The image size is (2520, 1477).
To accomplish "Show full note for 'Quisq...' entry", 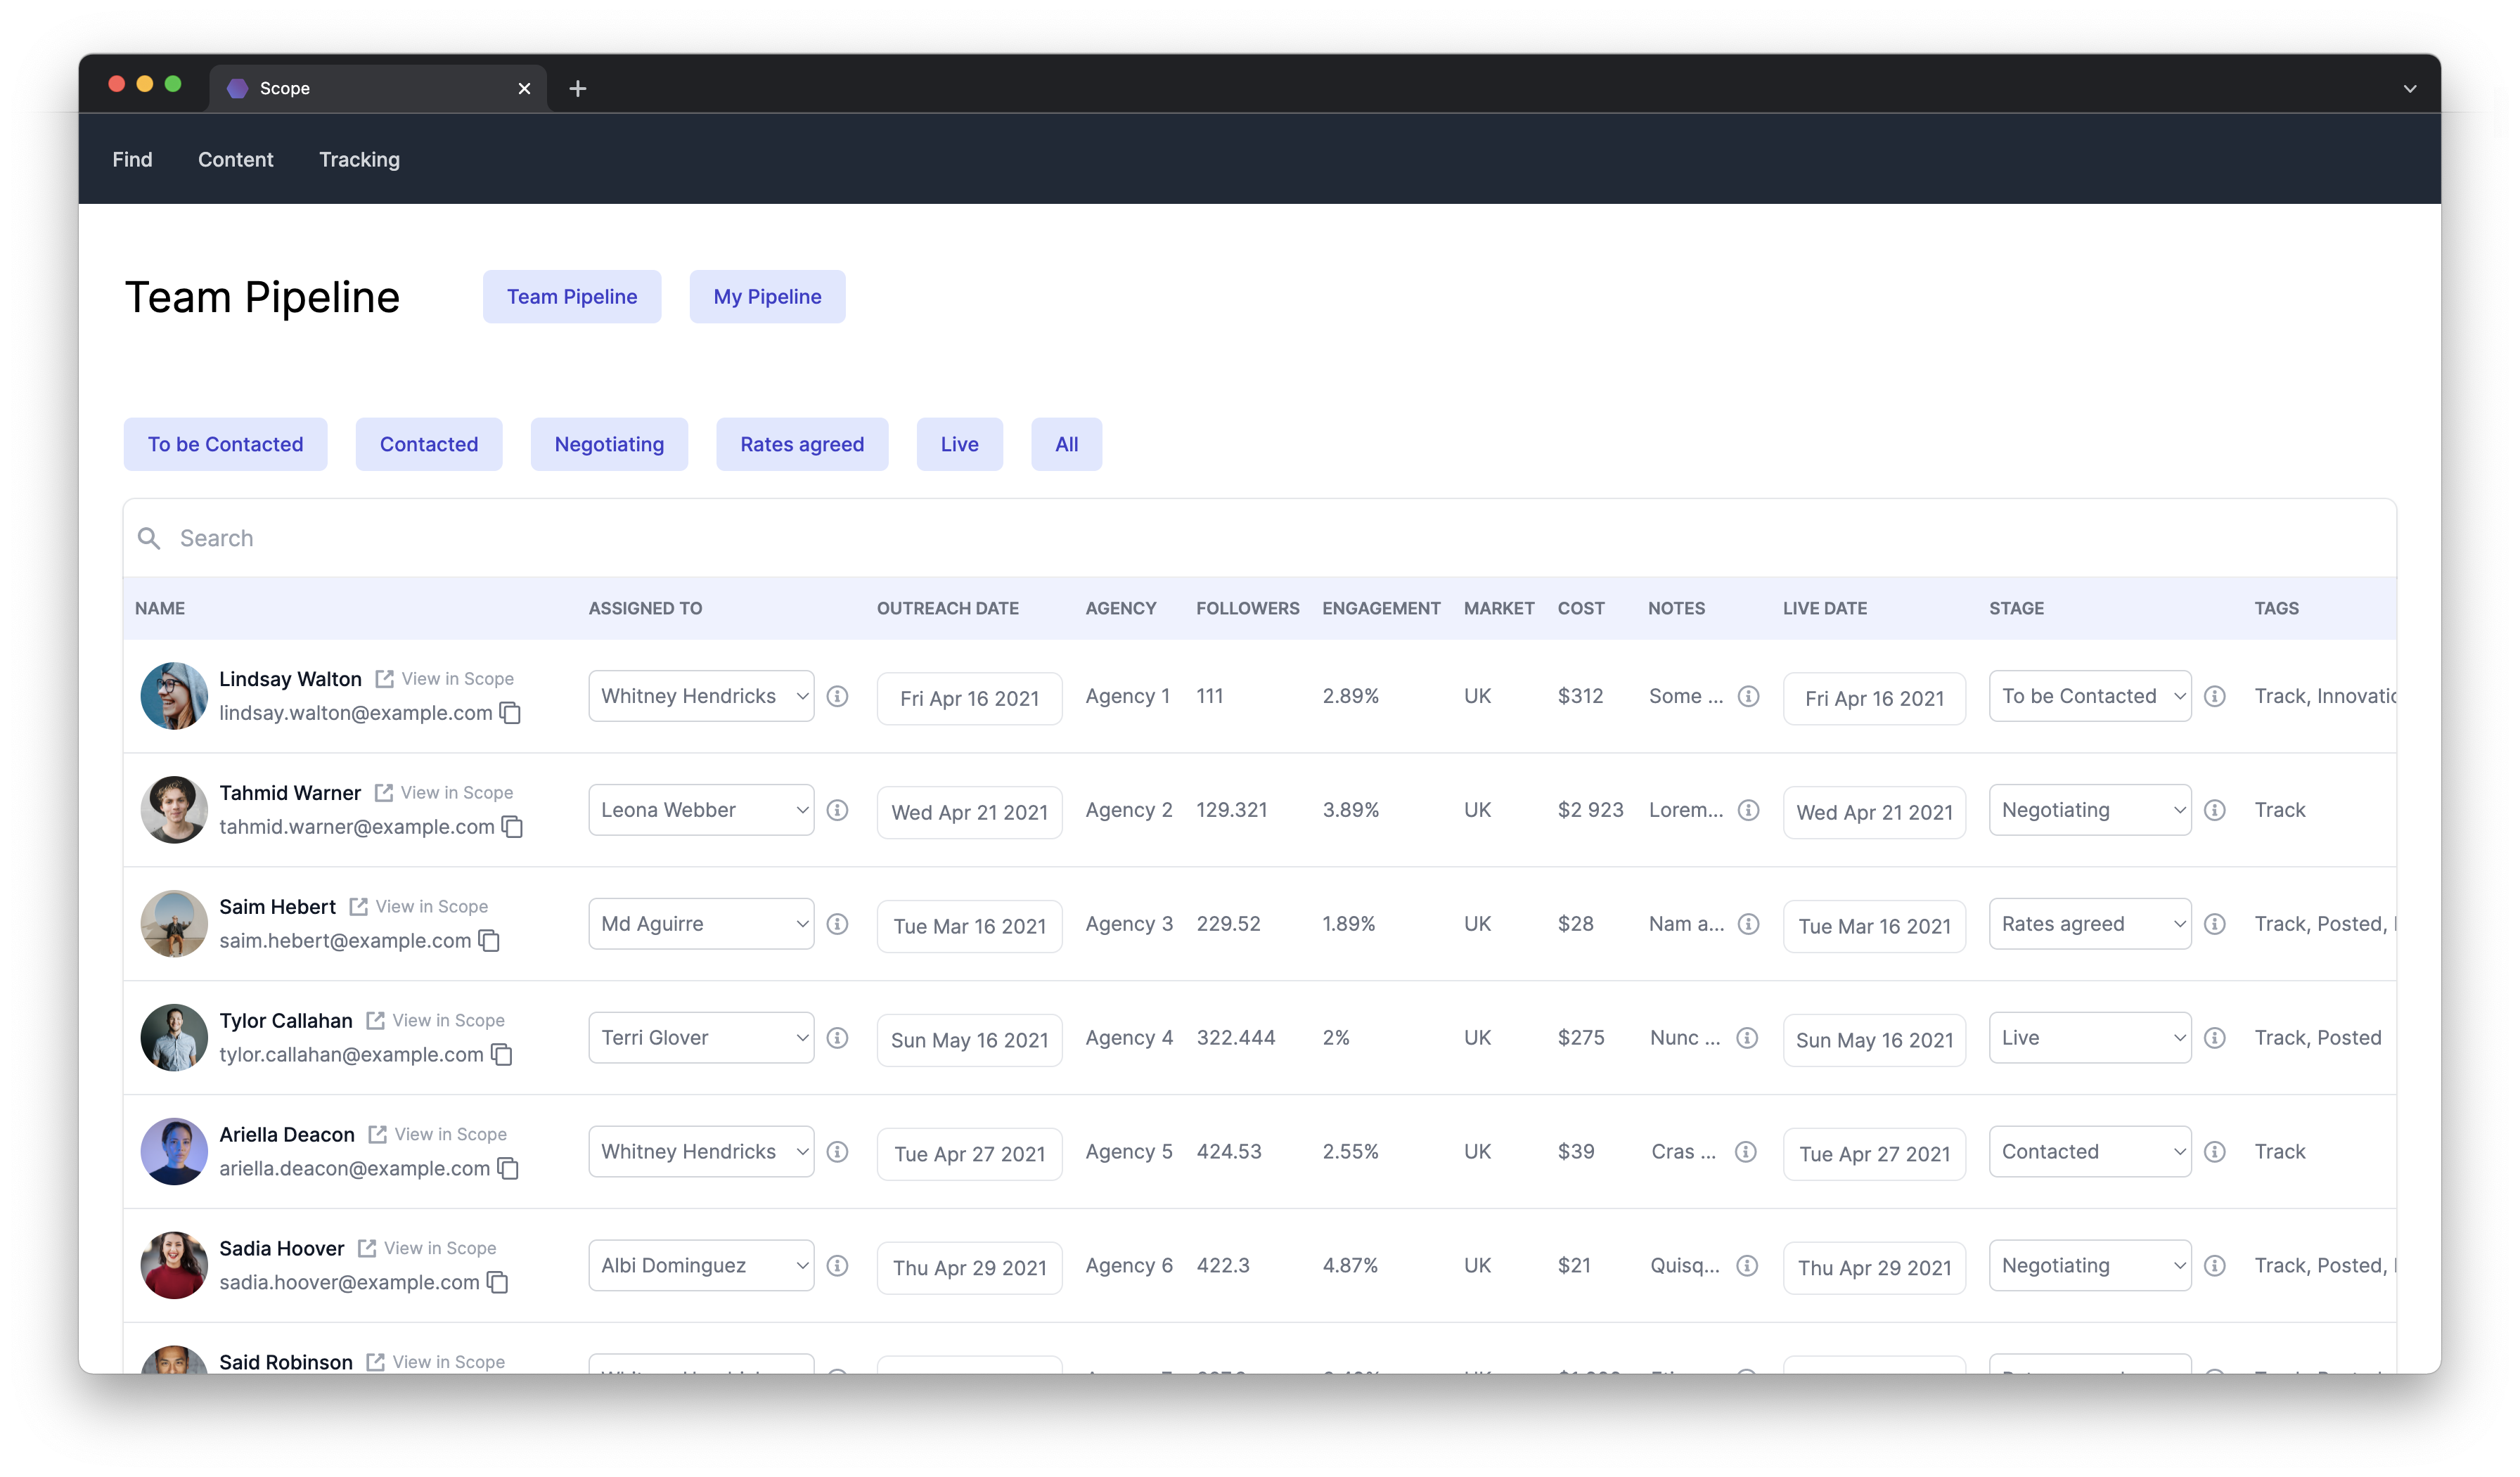I will point(1747,1266).
